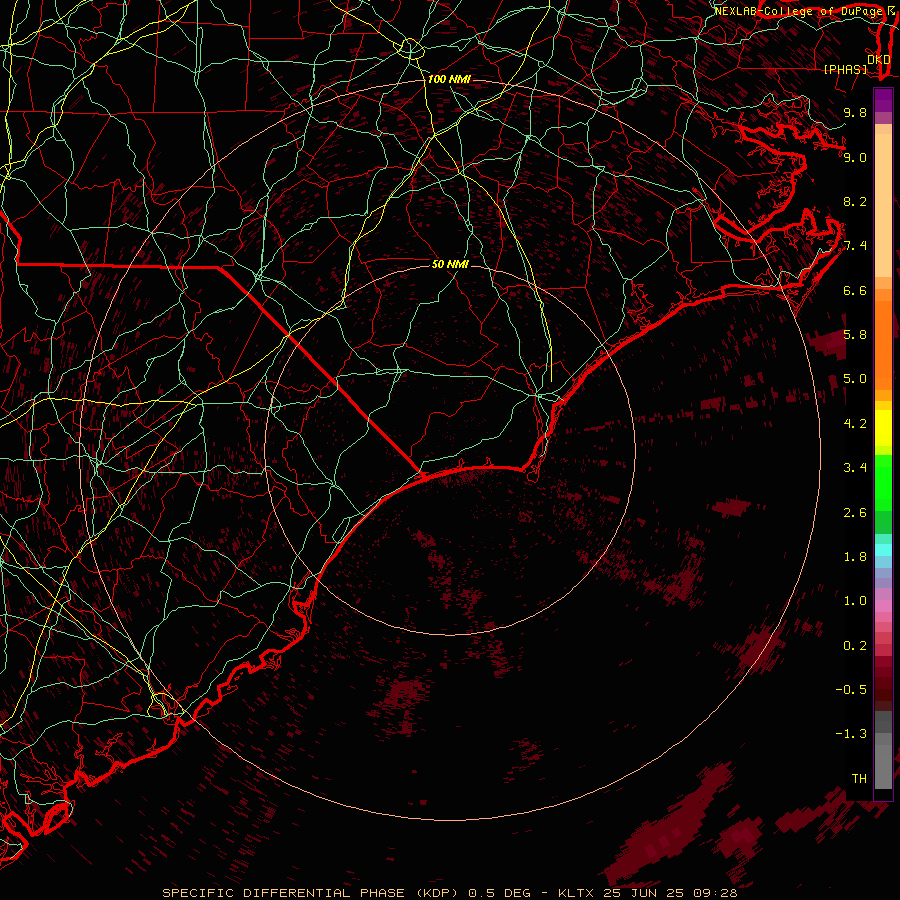Click the 50 NMI range ring label
Screen dimensions: 900x900
(x=450, y=264)
